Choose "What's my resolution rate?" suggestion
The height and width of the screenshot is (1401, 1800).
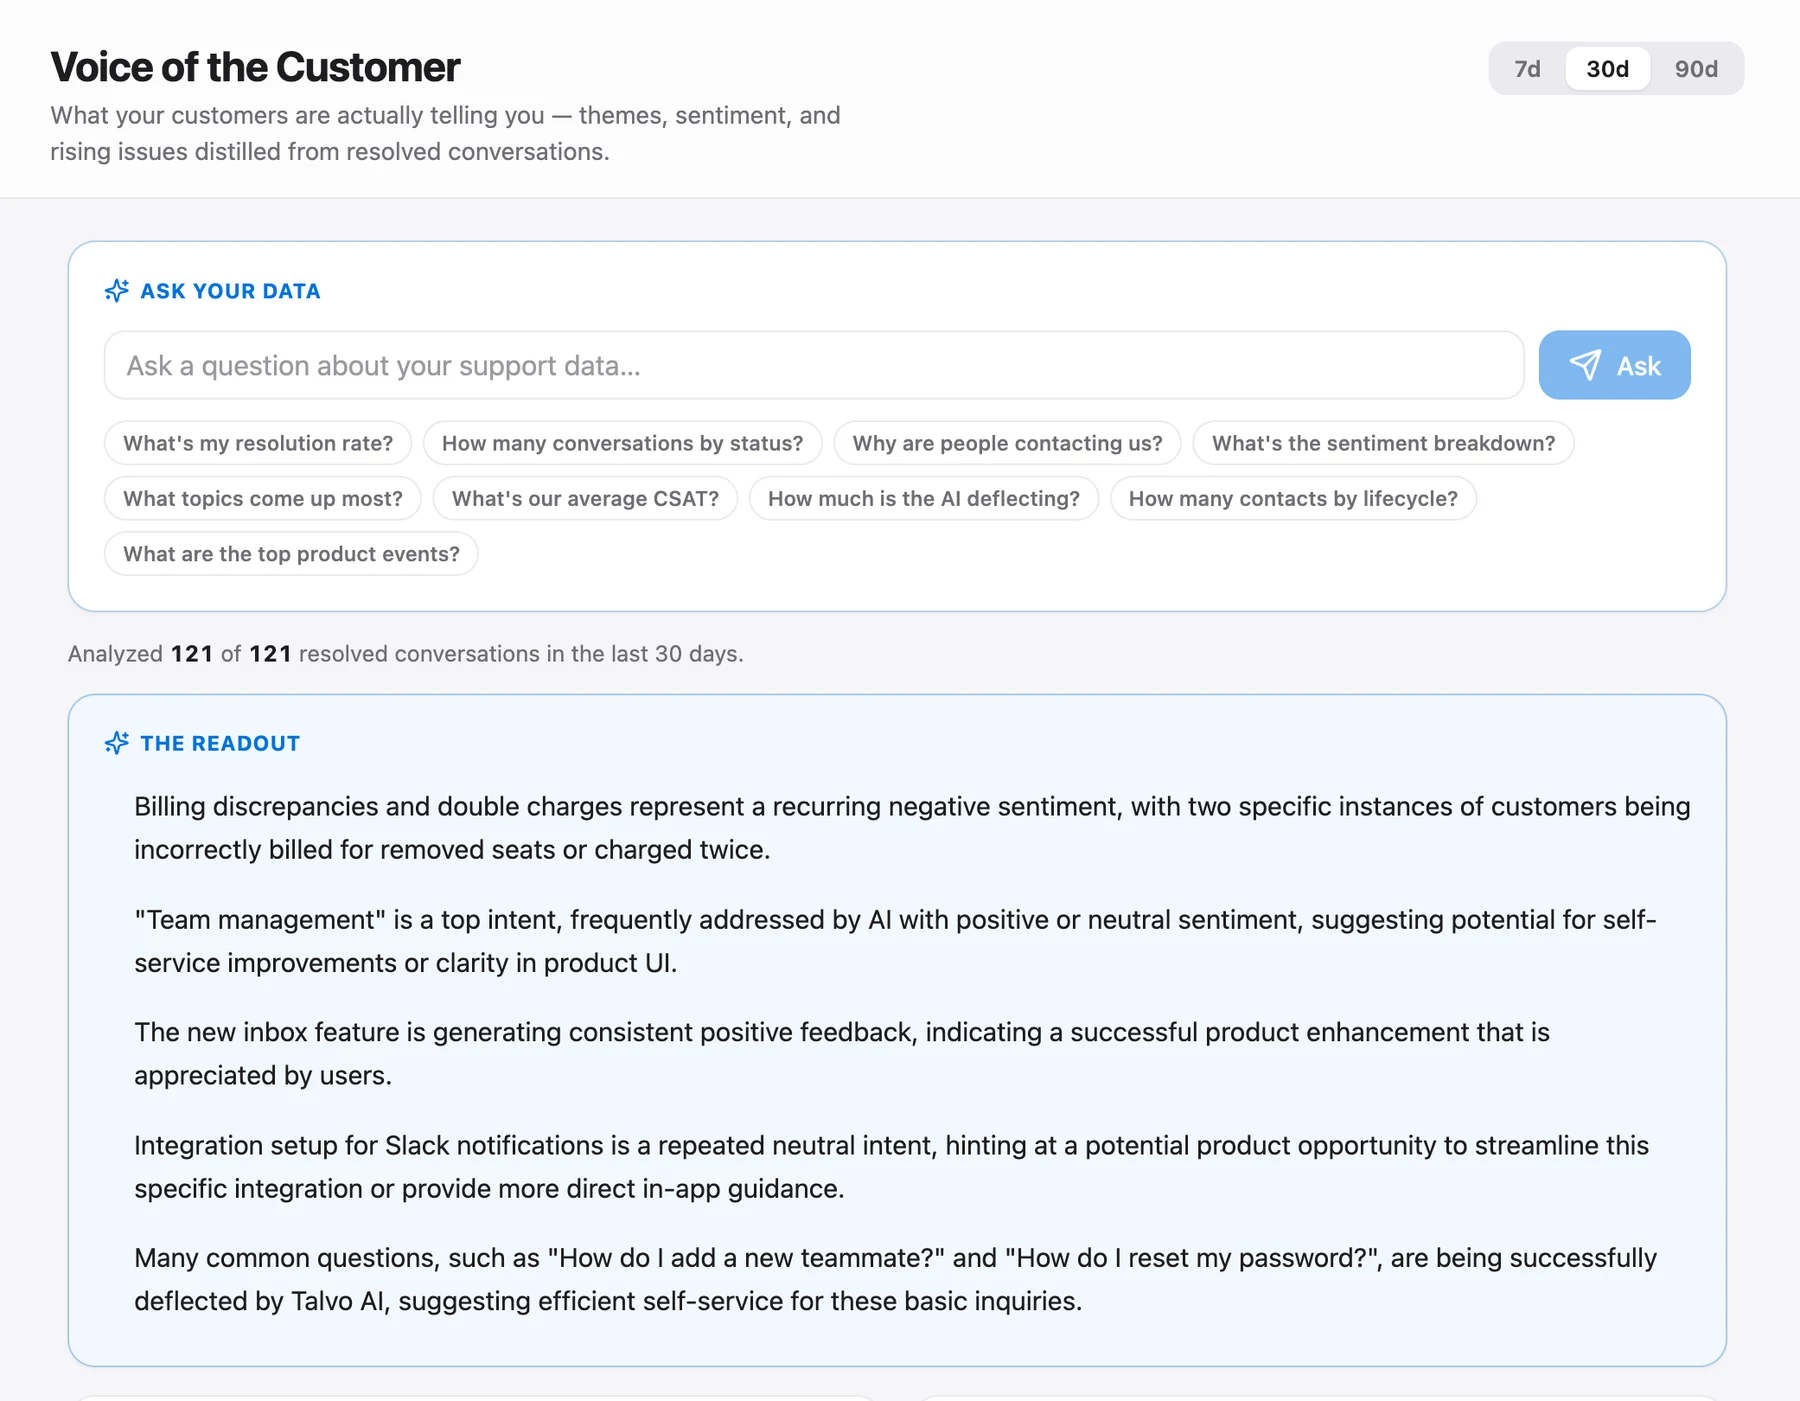258,443
